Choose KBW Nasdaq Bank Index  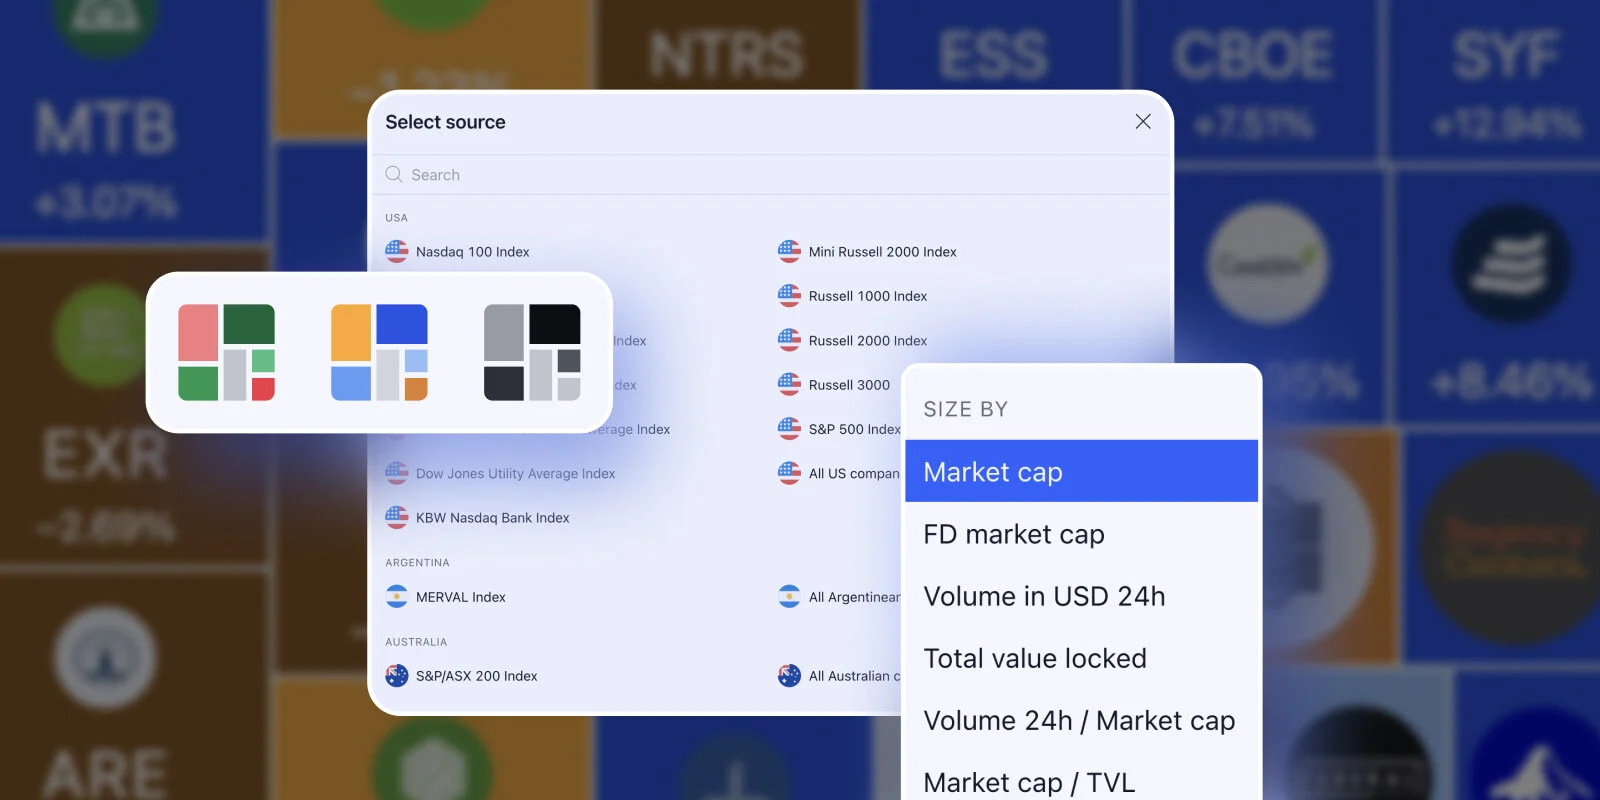point(492,518)
